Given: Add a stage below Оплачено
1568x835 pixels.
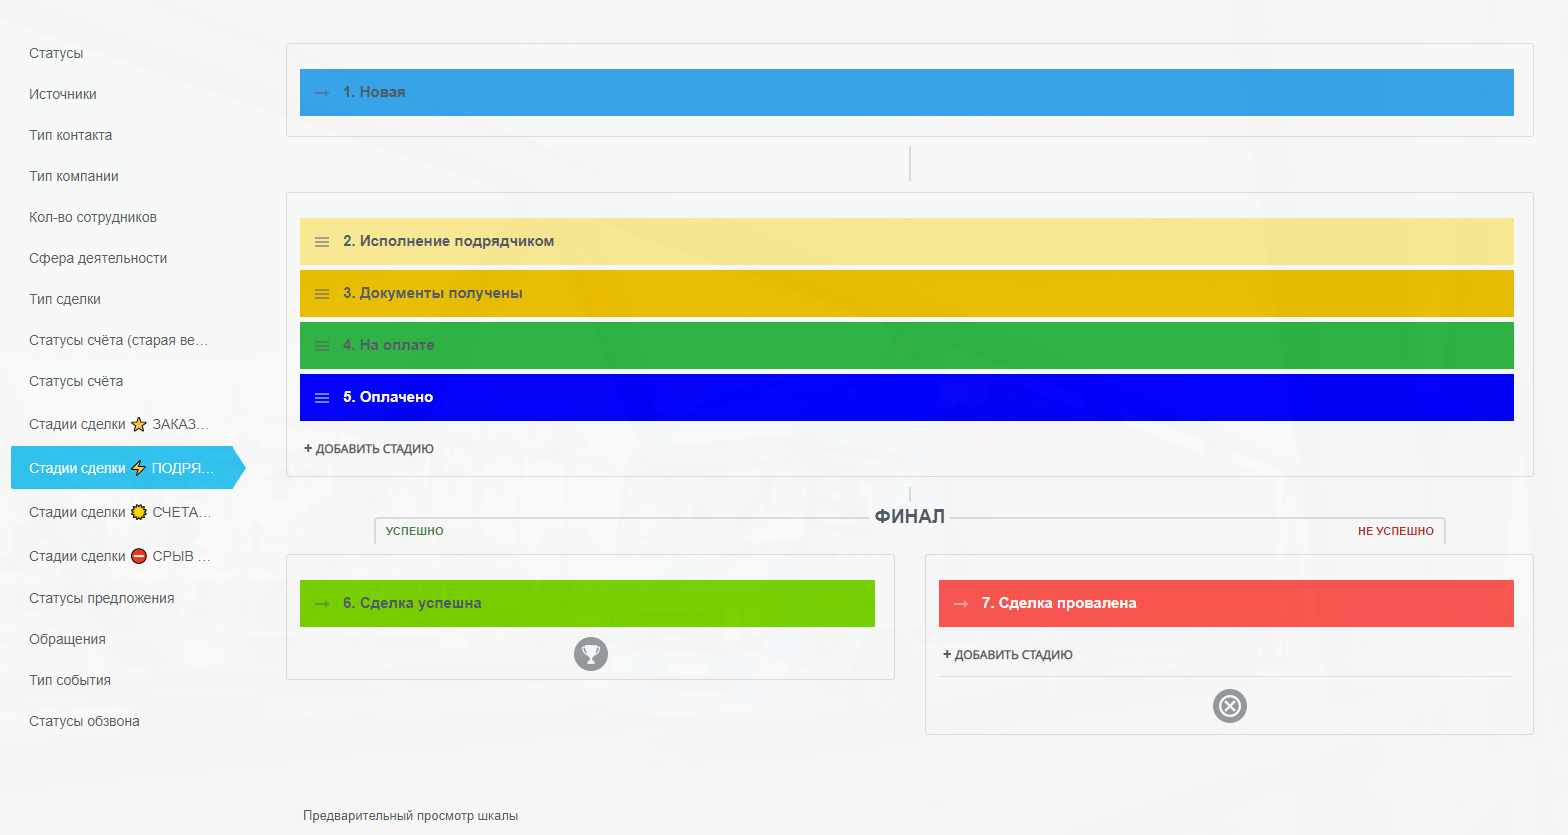Looking at the screenshot, I should click(x=369, y=449).
